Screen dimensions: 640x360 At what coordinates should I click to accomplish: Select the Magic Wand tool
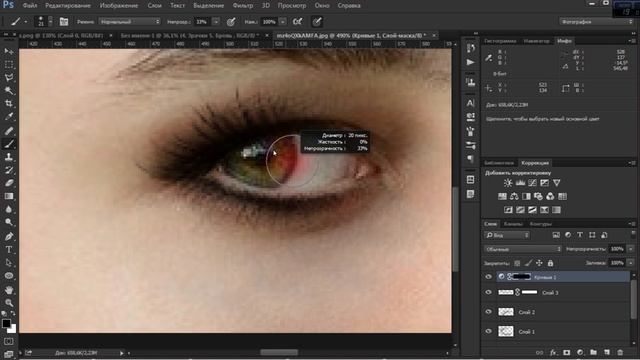(9, 91)
